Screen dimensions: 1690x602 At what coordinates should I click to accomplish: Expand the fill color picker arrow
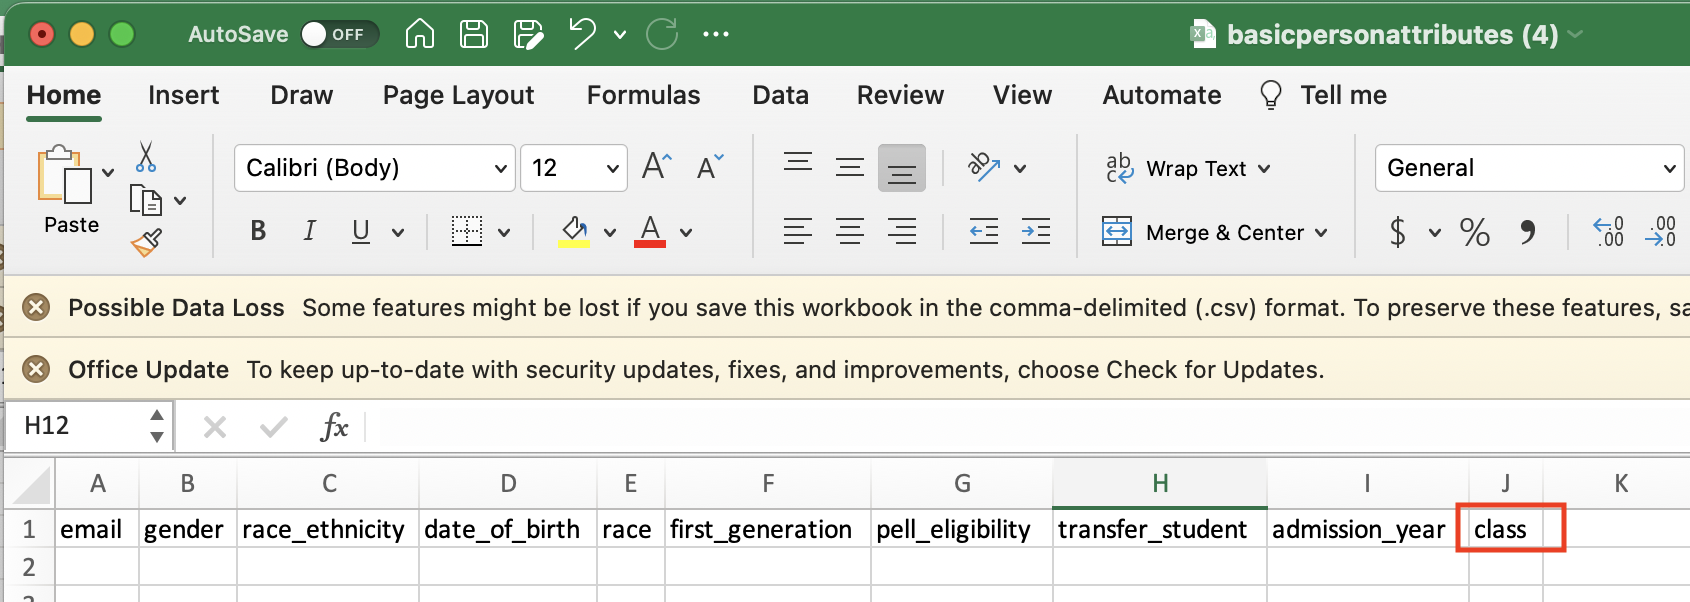[x=610, y=233]
